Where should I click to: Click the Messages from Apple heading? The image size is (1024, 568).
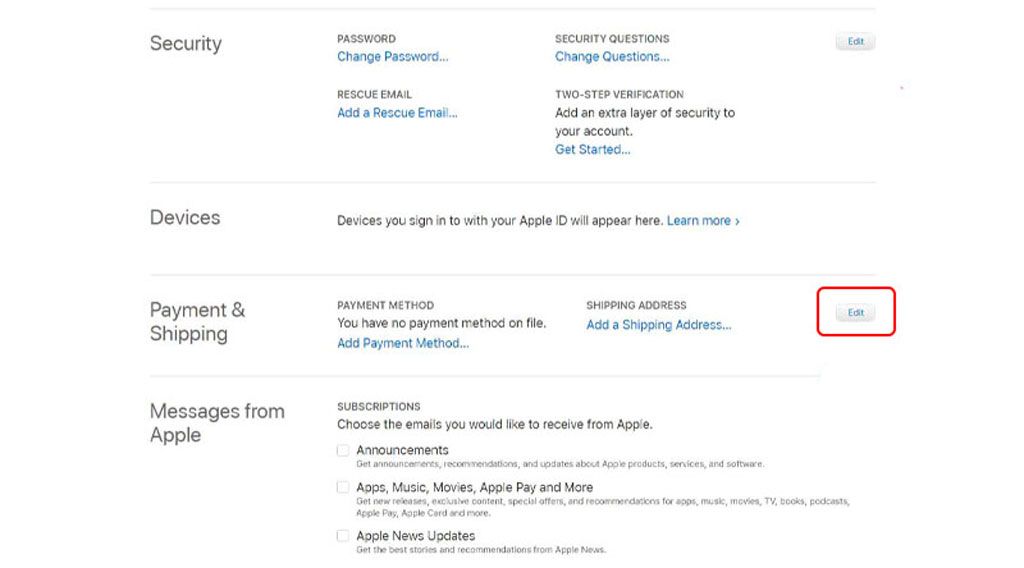click(217, 422)
